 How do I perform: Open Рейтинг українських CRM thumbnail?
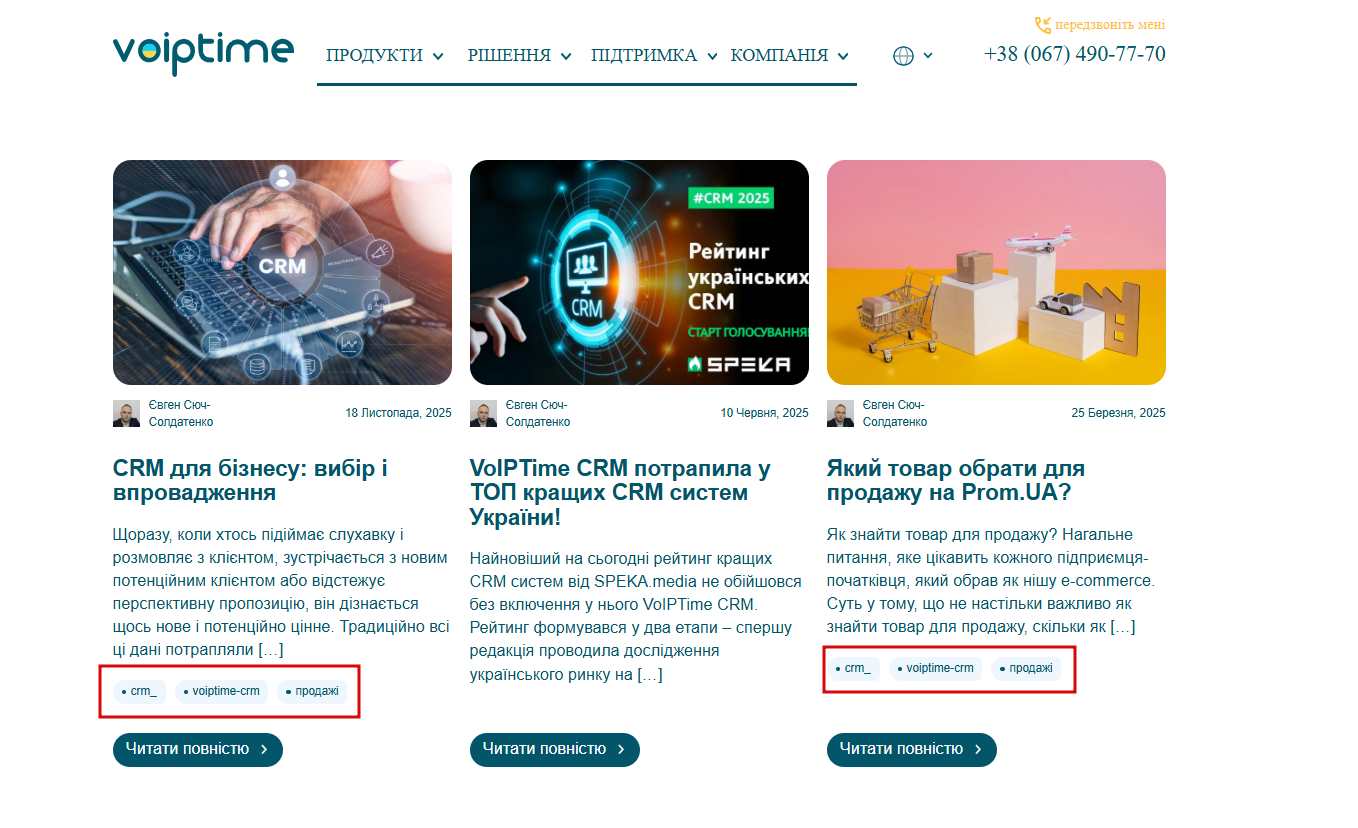(639, 272)
